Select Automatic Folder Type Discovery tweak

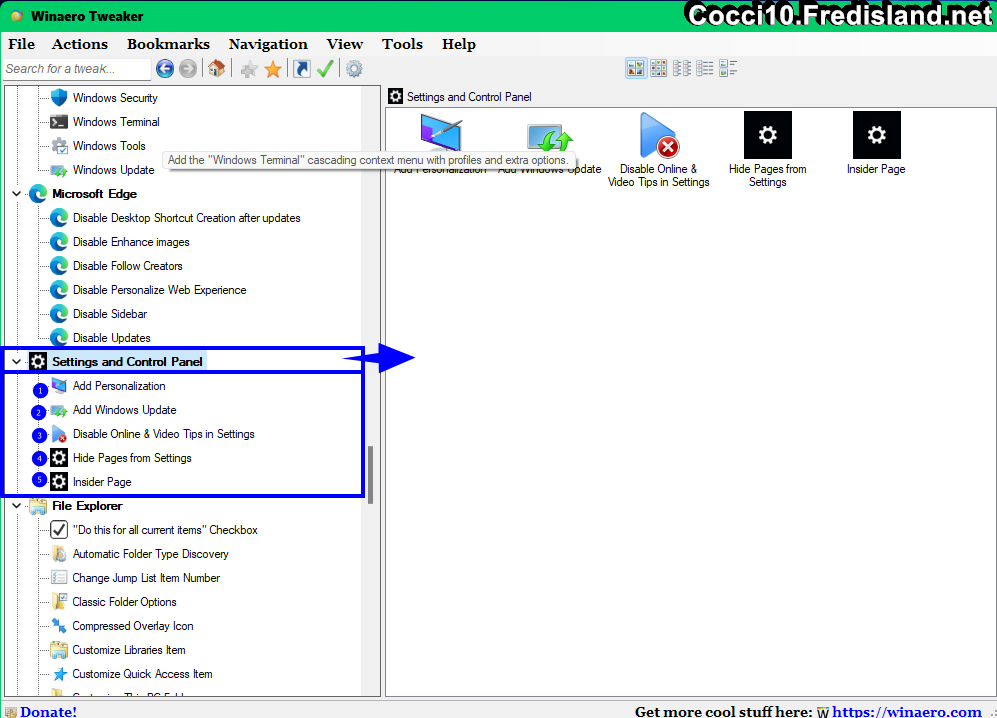pyautogui.click(x=150, y=555)
